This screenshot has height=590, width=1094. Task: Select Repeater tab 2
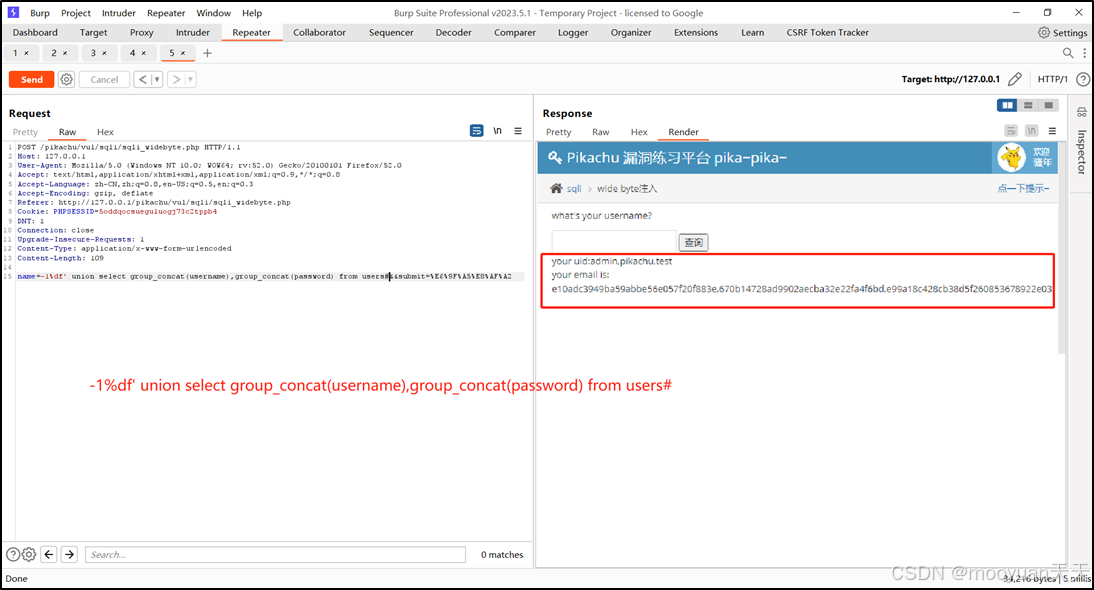pos(54,53)
